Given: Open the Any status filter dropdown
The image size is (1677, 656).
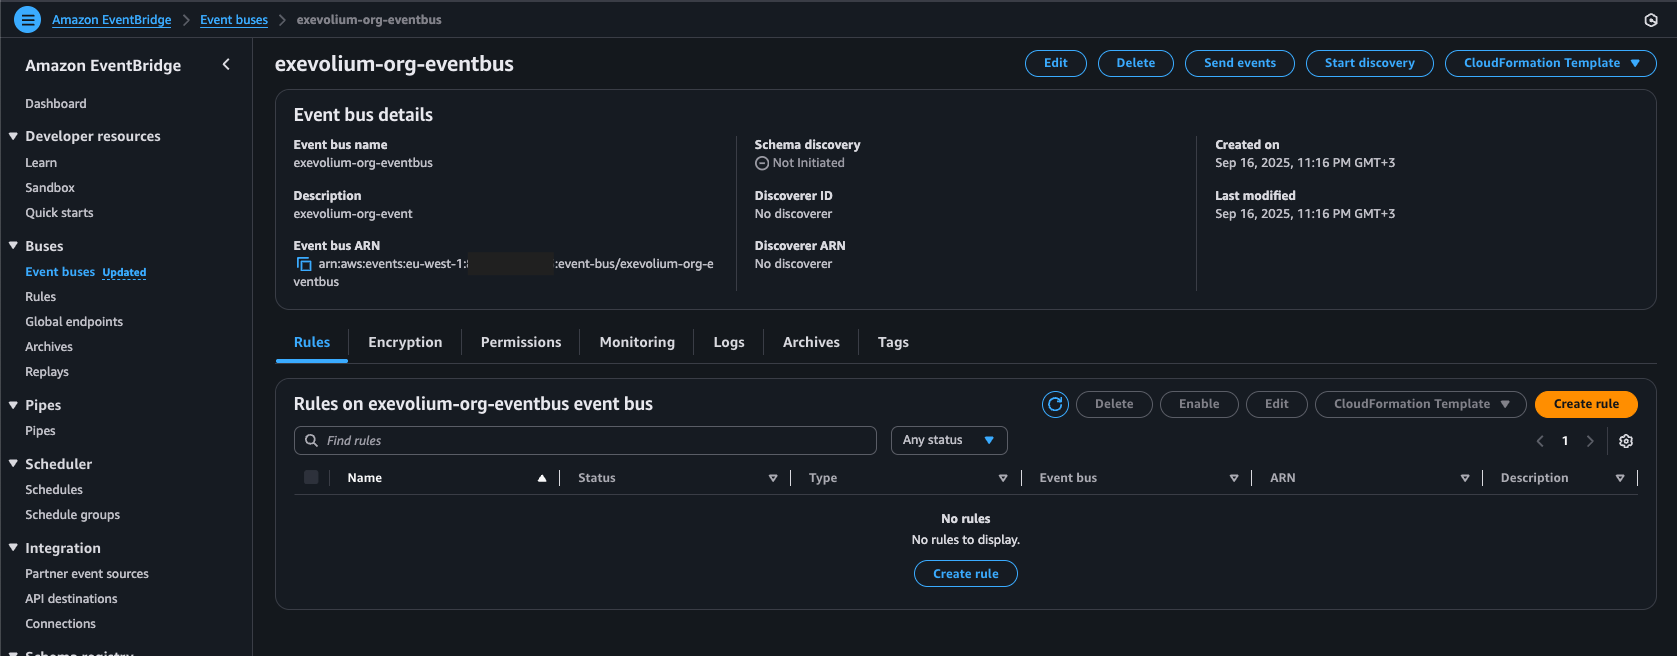Looking at the screenshot, I should coord(948,440).
